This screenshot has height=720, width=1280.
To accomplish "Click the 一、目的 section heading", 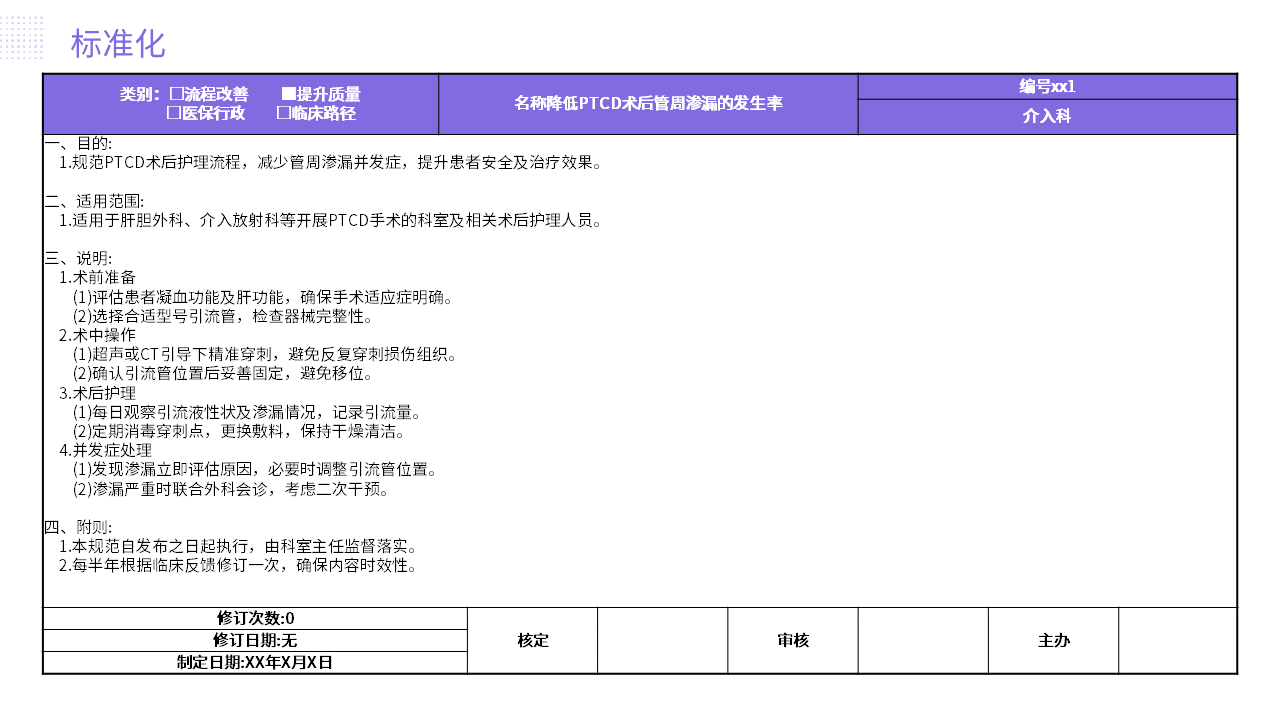I will 78,144.
